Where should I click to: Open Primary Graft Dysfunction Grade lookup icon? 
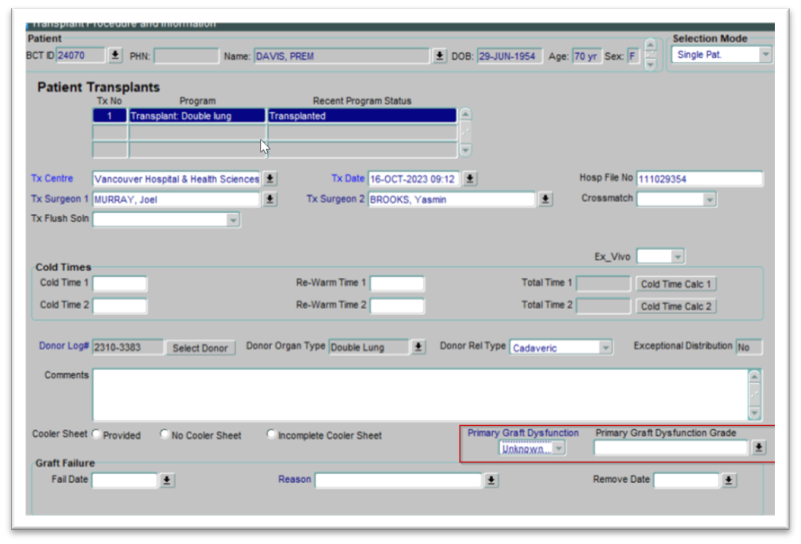tap(760, 448)
